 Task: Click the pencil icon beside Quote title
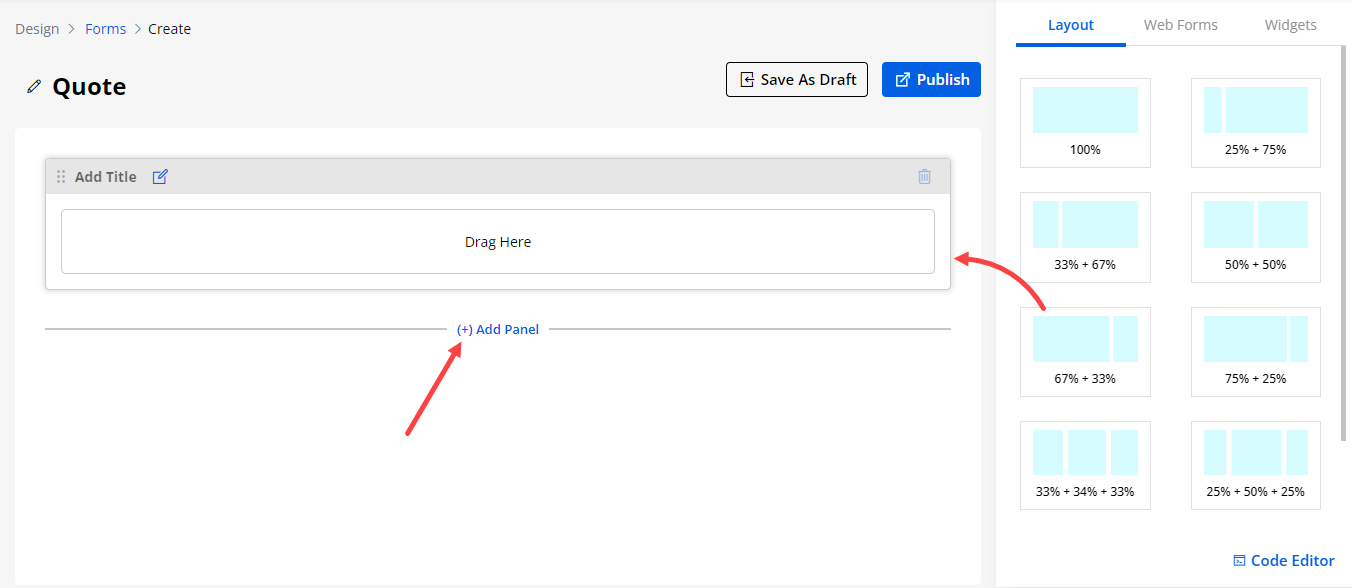[34, 87]
